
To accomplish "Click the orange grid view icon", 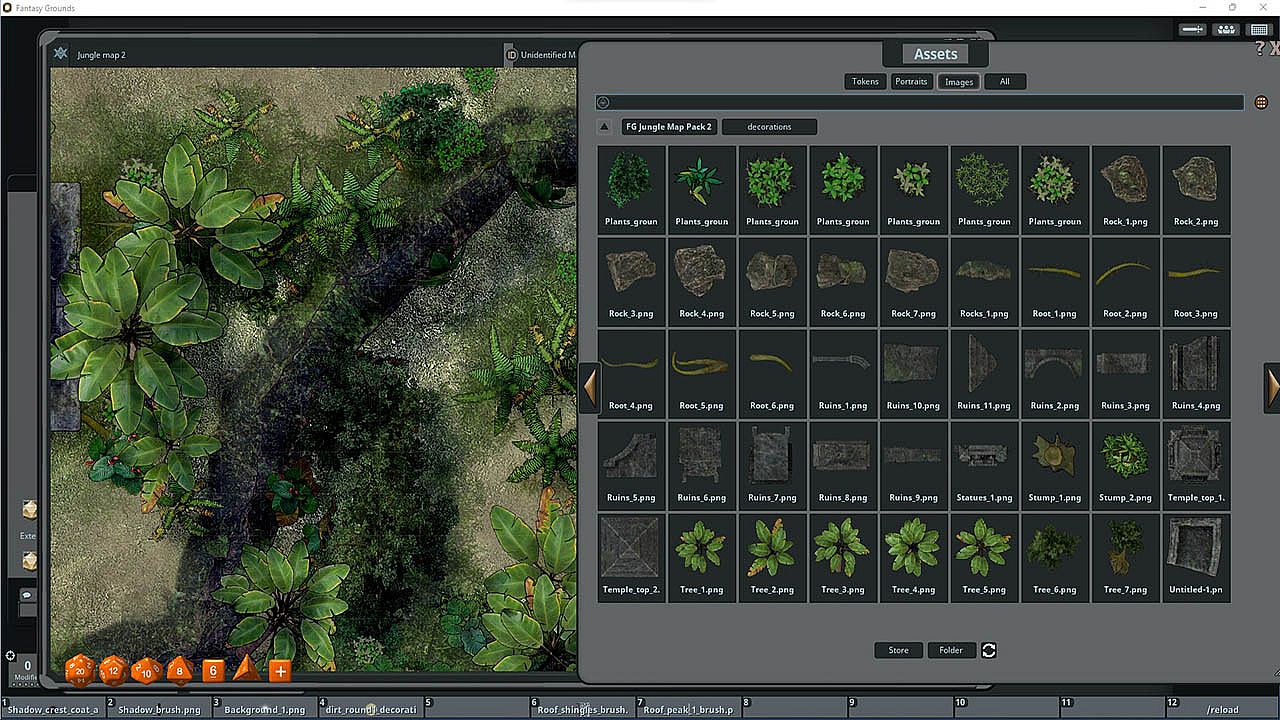I will coord(1261,103).
